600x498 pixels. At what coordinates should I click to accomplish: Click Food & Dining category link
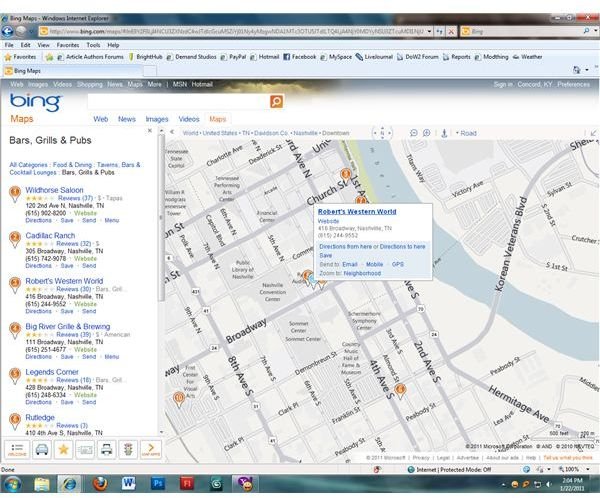click(x=72, y=165)
